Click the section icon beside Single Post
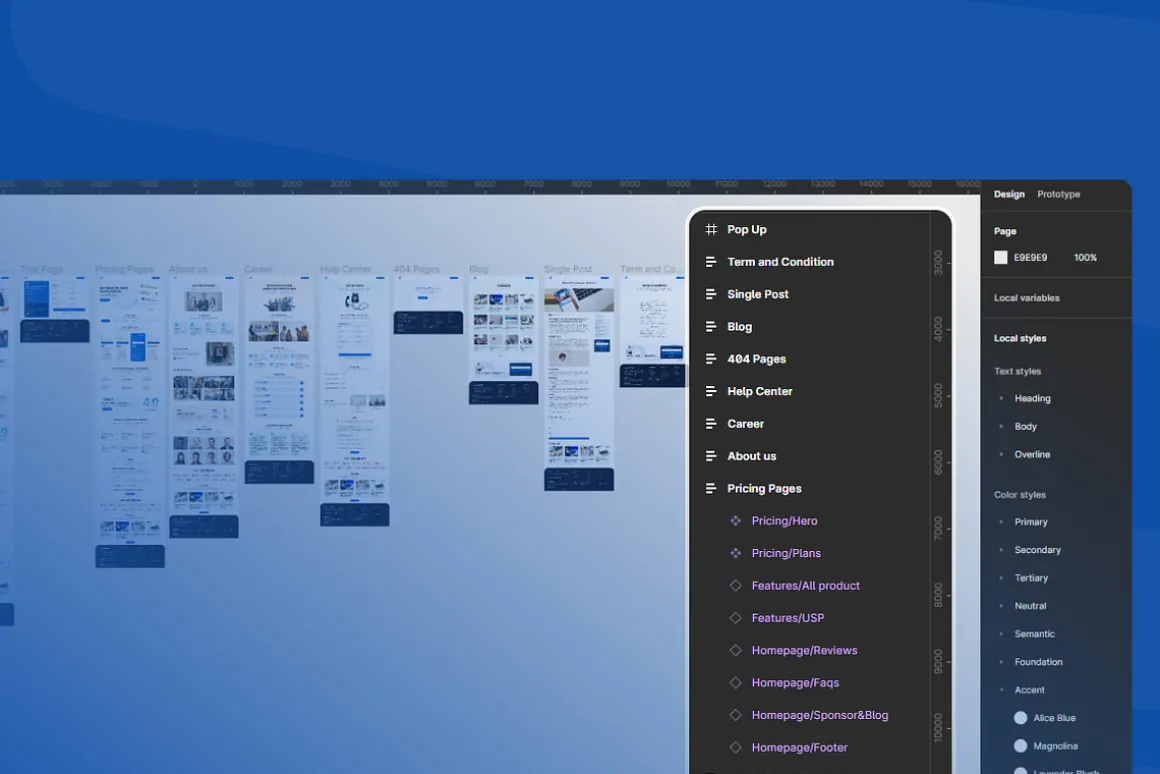This screenshot has height=774, width=1160. pos(711,295)
